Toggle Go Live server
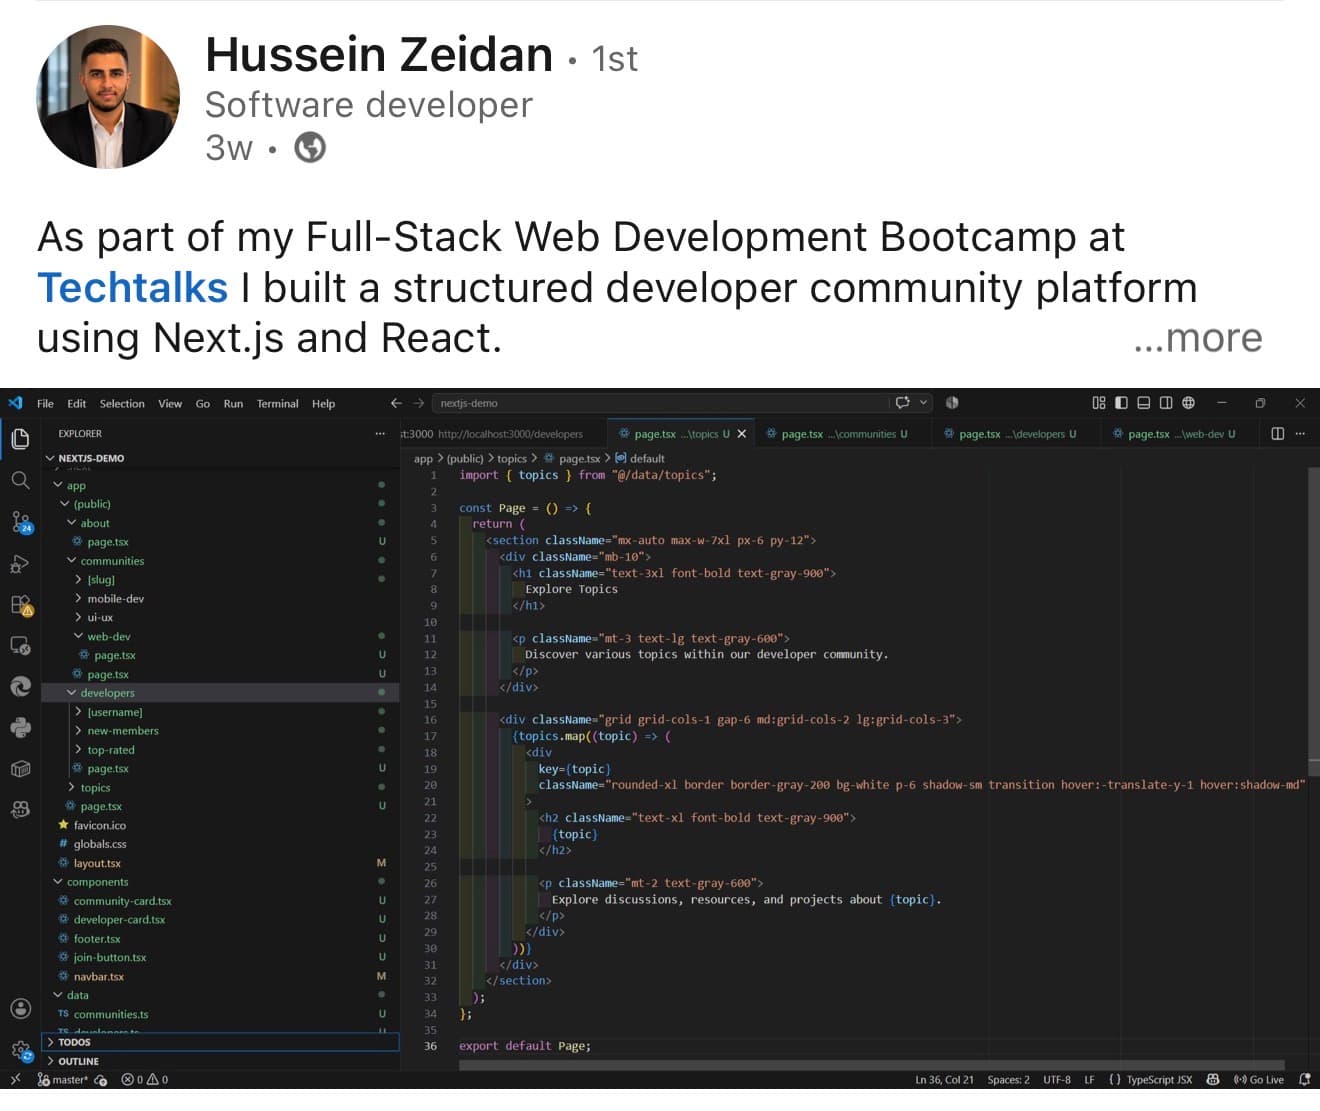Screen dimensions: 1320x1111 [x=1259, y=1079]
